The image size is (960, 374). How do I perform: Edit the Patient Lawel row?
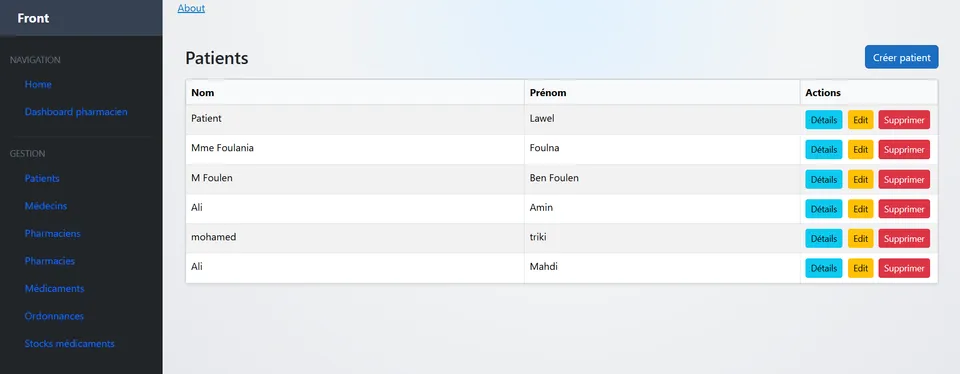pos(860,120)
